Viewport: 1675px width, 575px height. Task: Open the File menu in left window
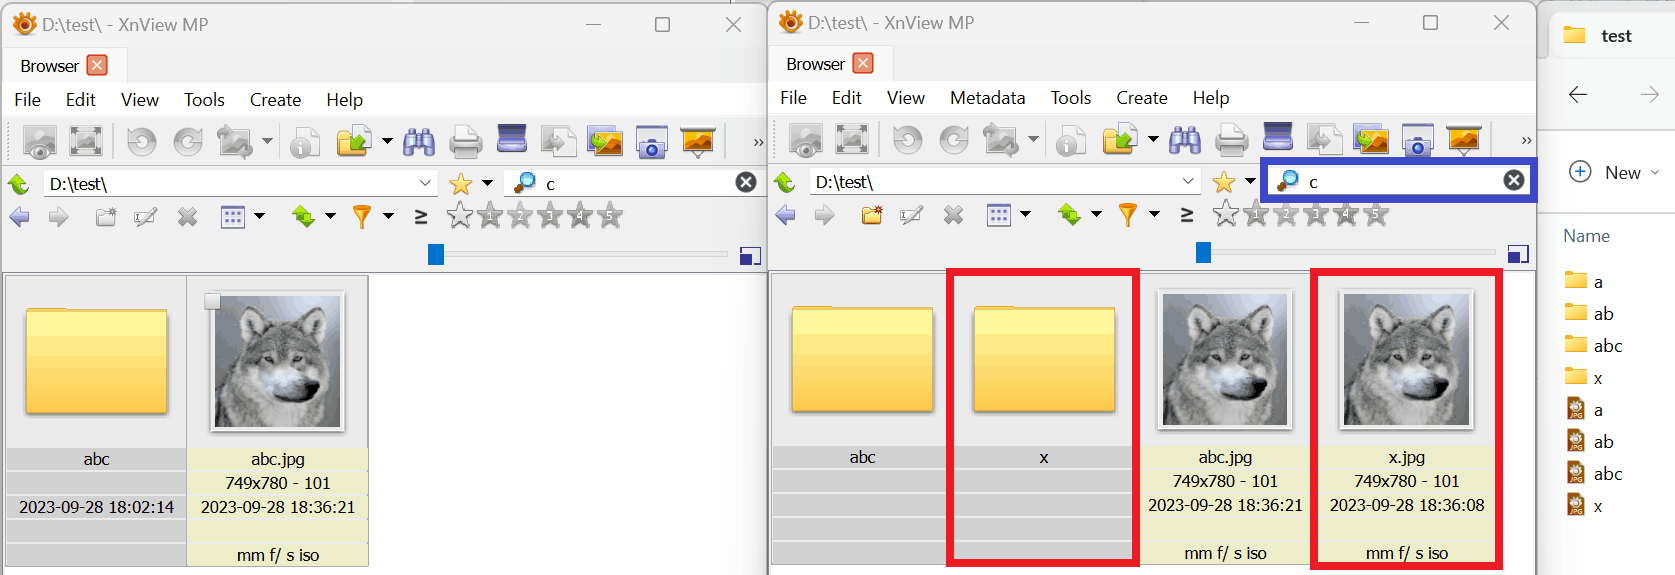click(x=28, y=100)
